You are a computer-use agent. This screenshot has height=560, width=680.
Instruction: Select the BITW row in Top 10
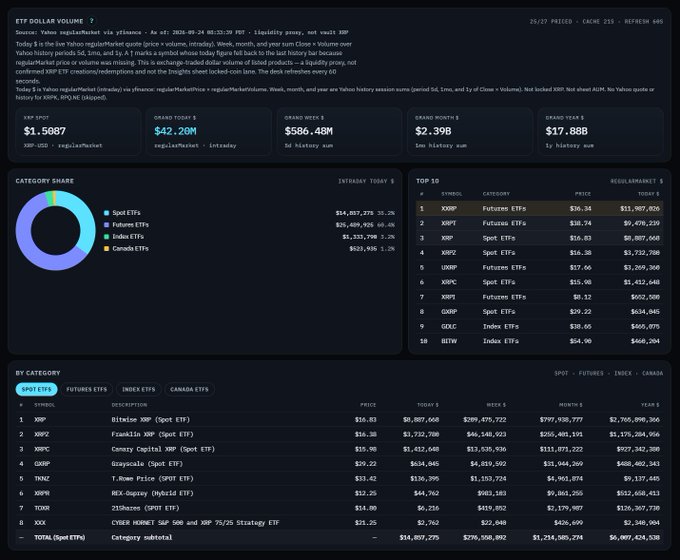coord(539,341)
